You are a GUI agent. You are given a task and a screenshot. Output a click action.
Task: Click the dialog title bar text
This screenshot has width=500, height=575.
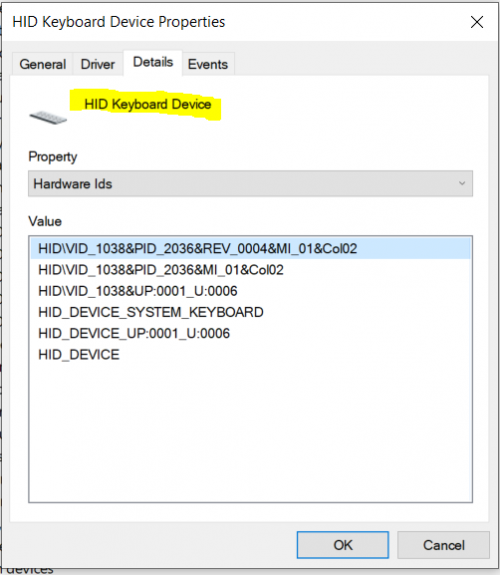point(118,22)
